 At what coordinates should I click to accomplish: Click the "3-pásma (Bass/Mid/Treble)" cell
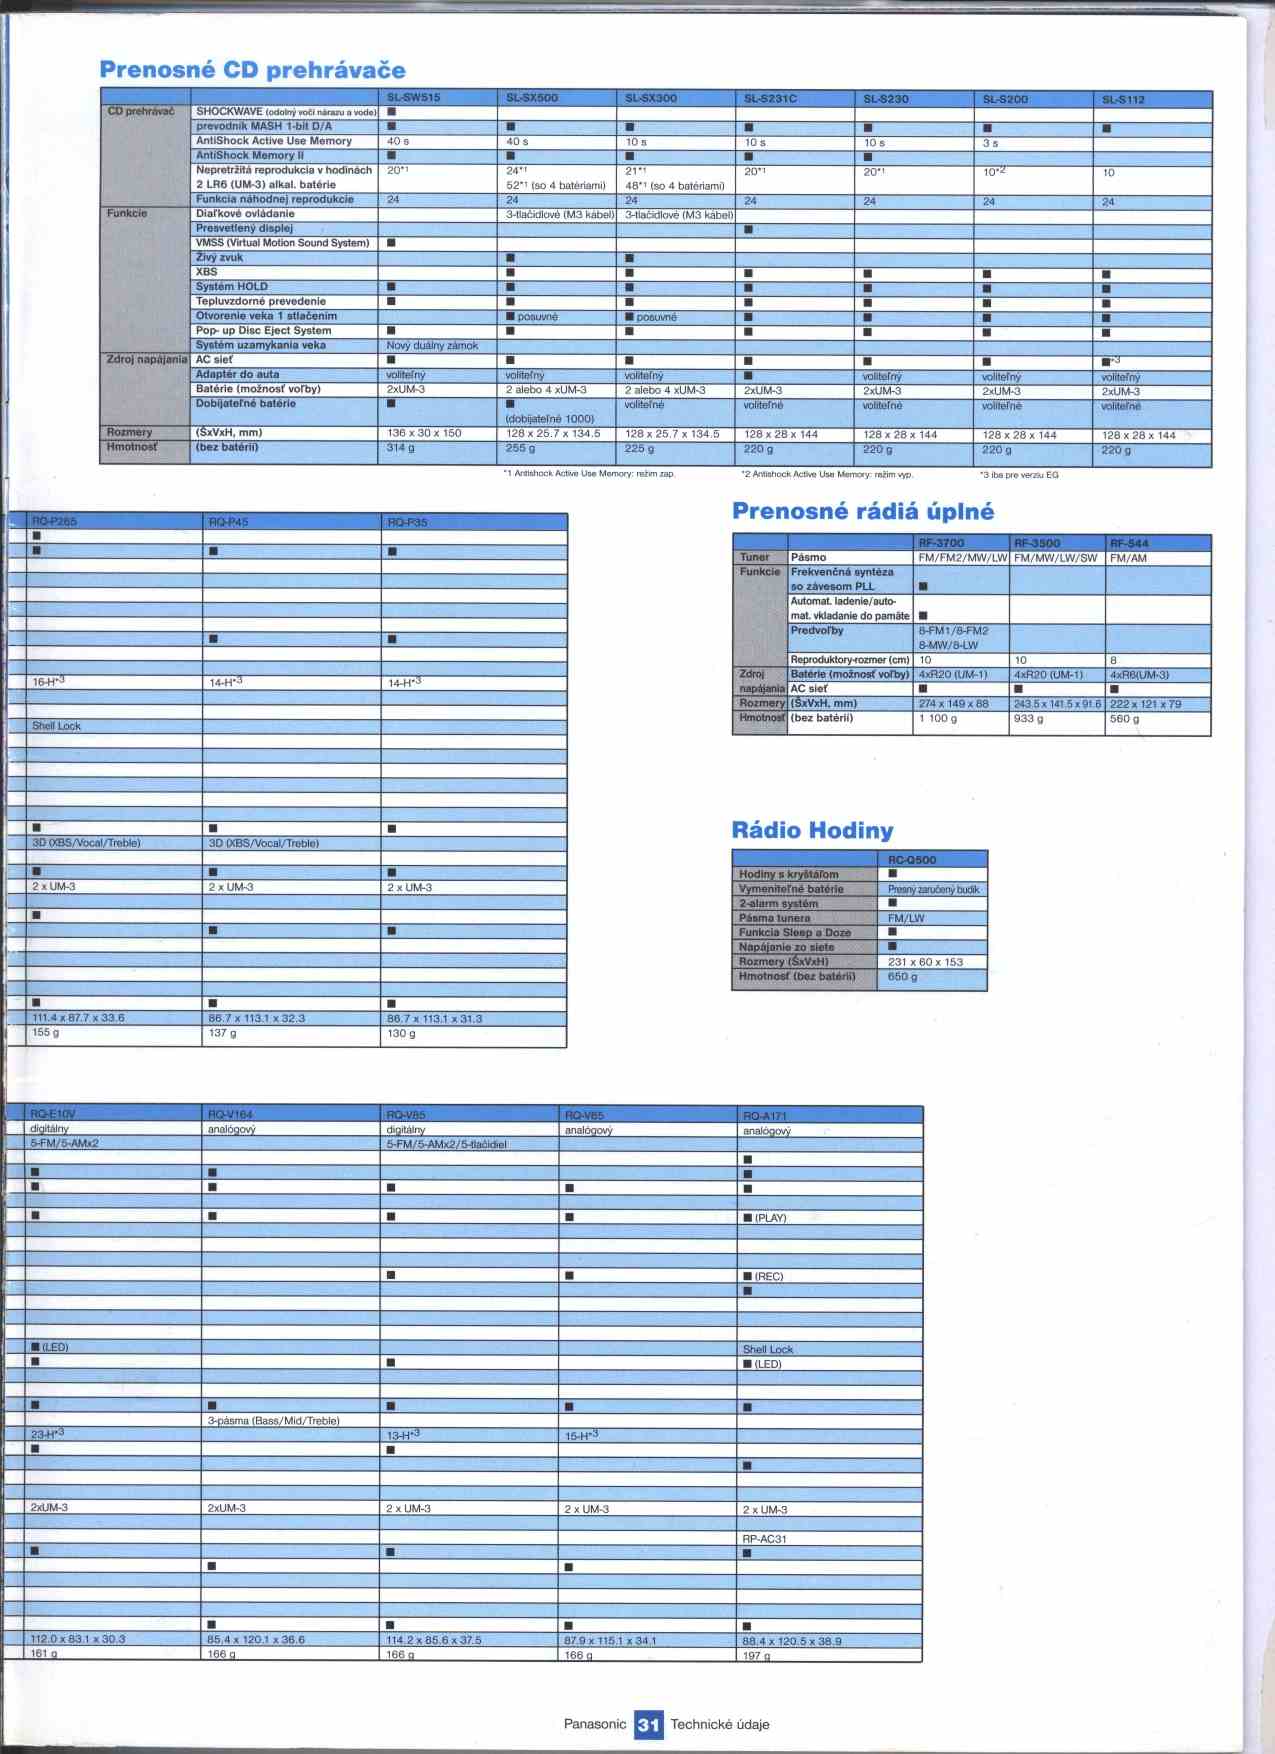click(273, 1420)
